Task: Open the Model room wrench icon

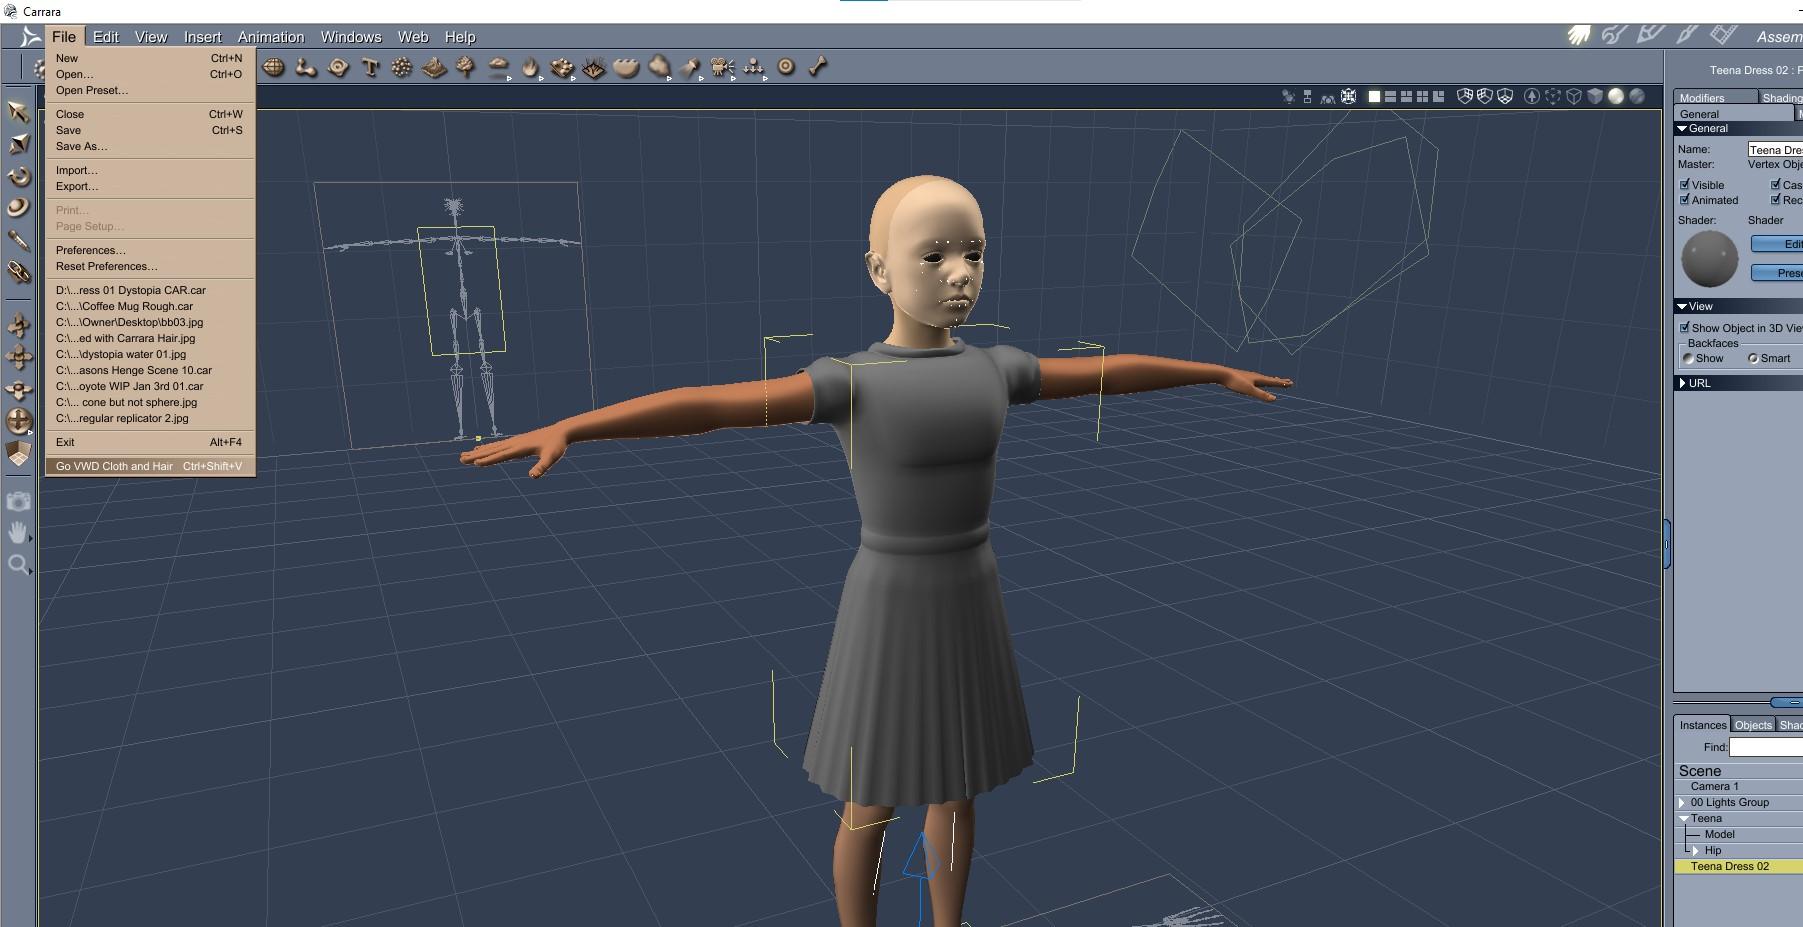Action: tap(1615, 35)
